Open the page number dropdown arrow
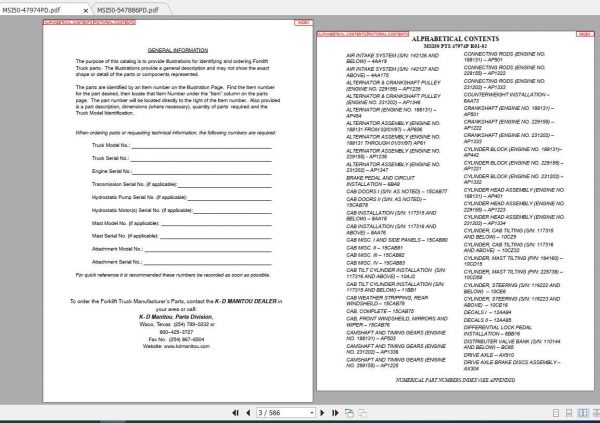 (x=312, y=413)
